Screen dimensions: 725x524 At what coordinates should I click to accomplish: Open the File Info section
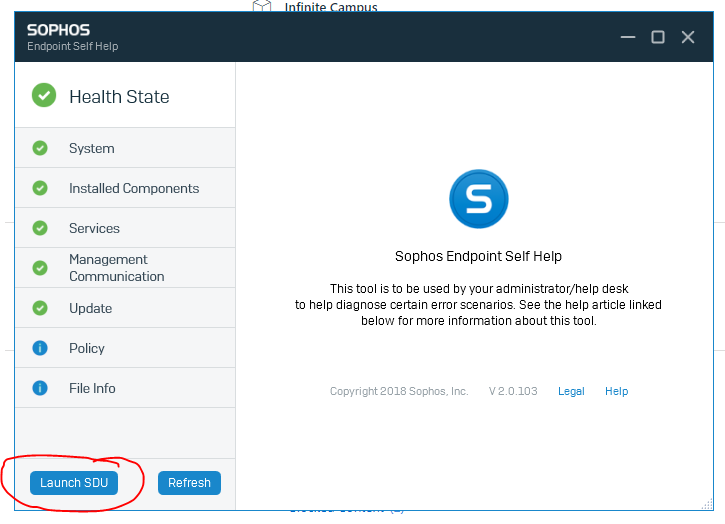125,388
